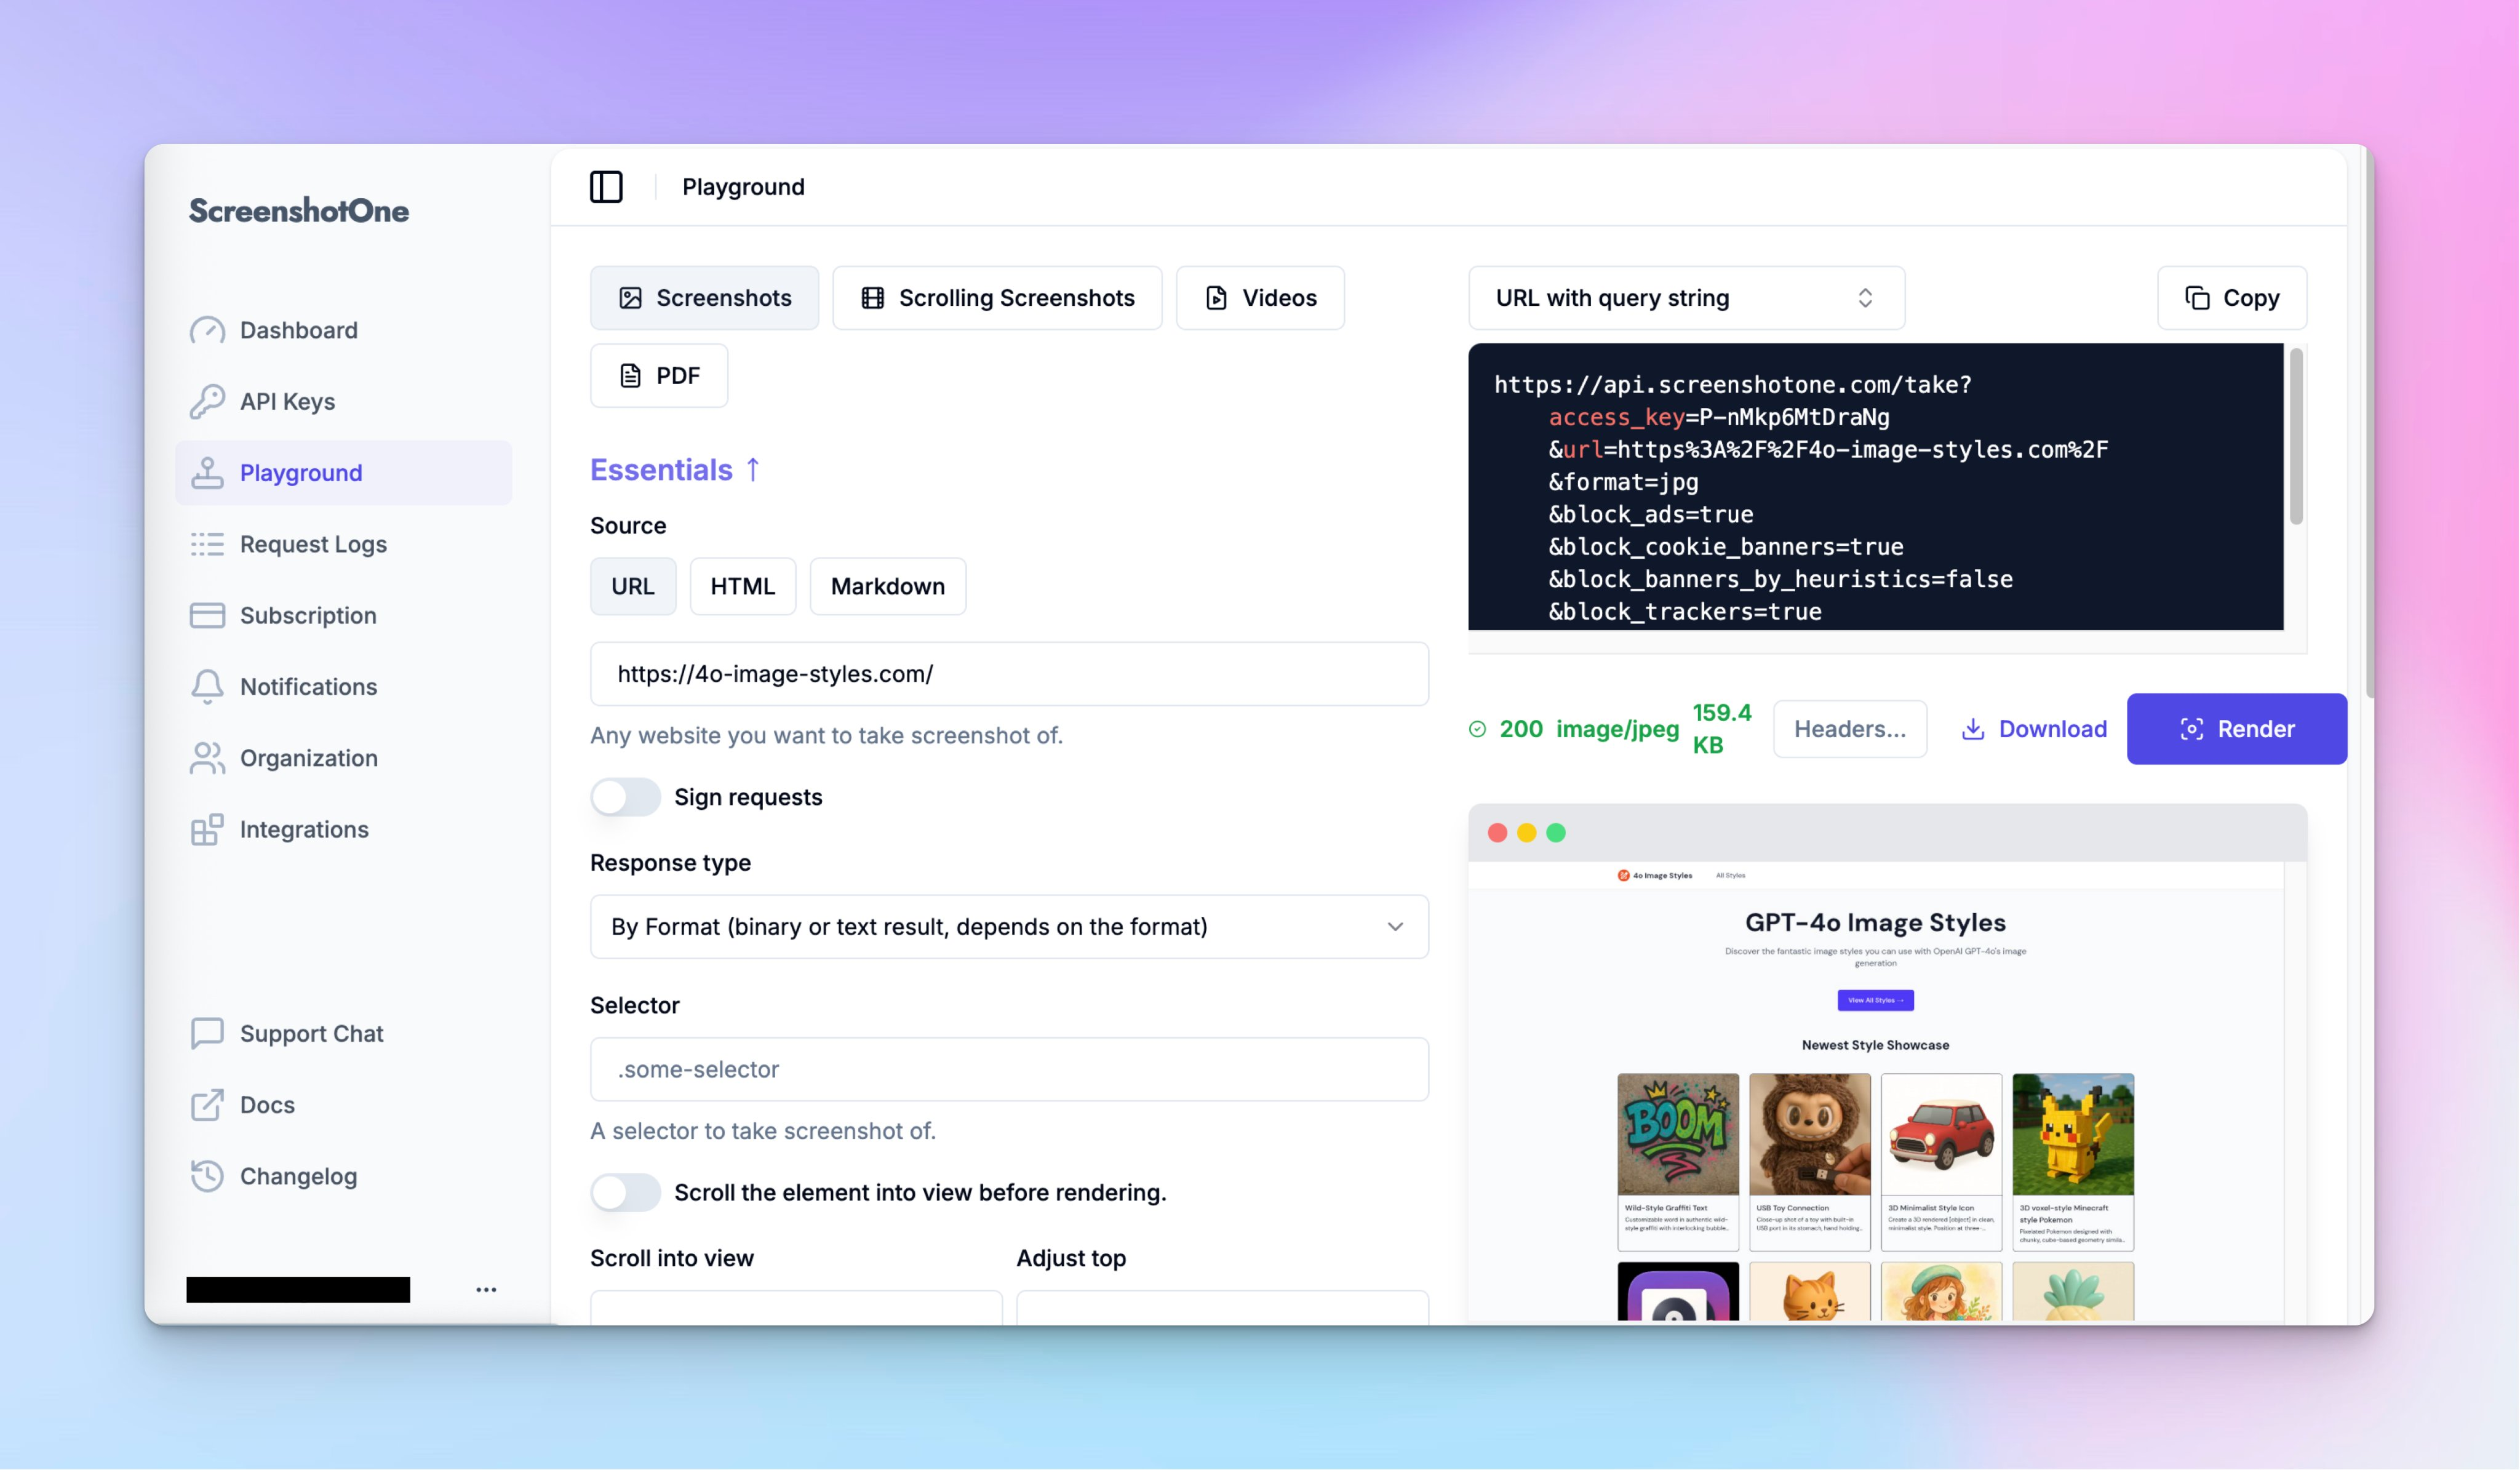The height and width of the screenshot is (1470, 2520).
Task: Collapse the Essentials section
Action: pos(675,470)
